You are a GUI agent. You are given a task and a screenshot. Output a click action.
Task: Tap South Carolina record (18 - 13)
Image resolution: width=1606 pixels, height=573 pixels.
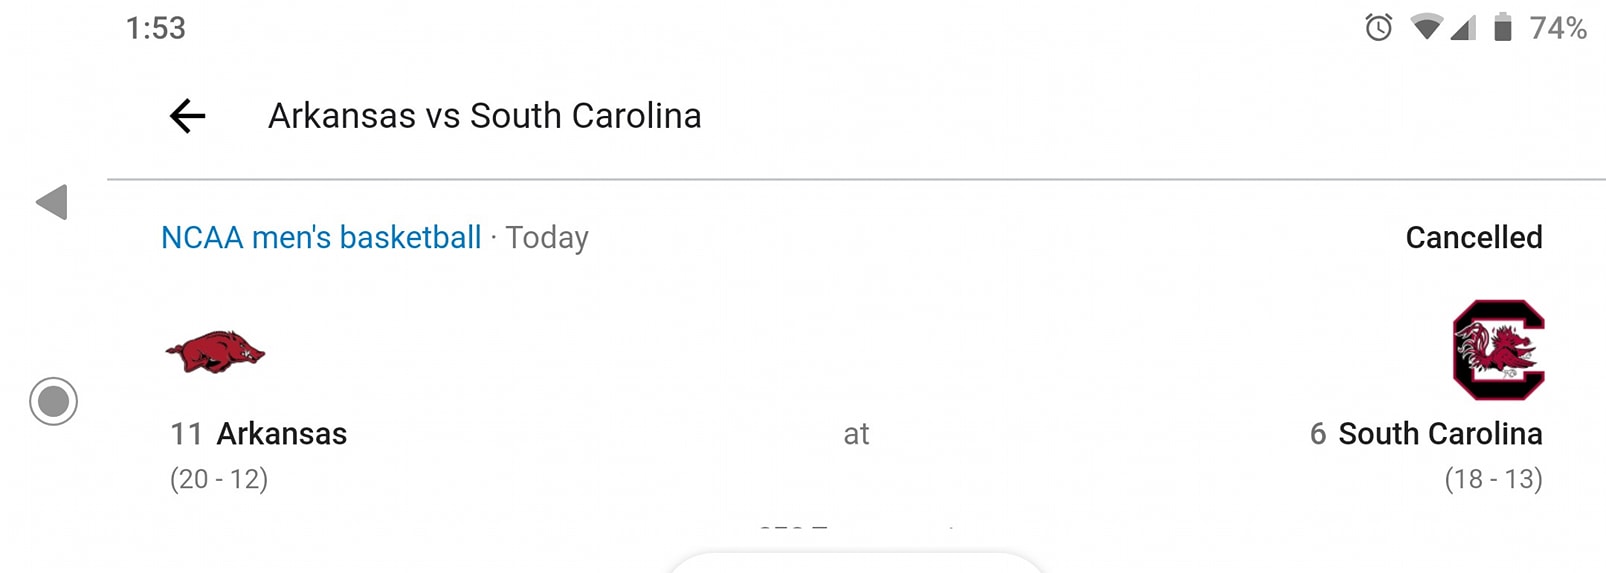[1494, 479]
